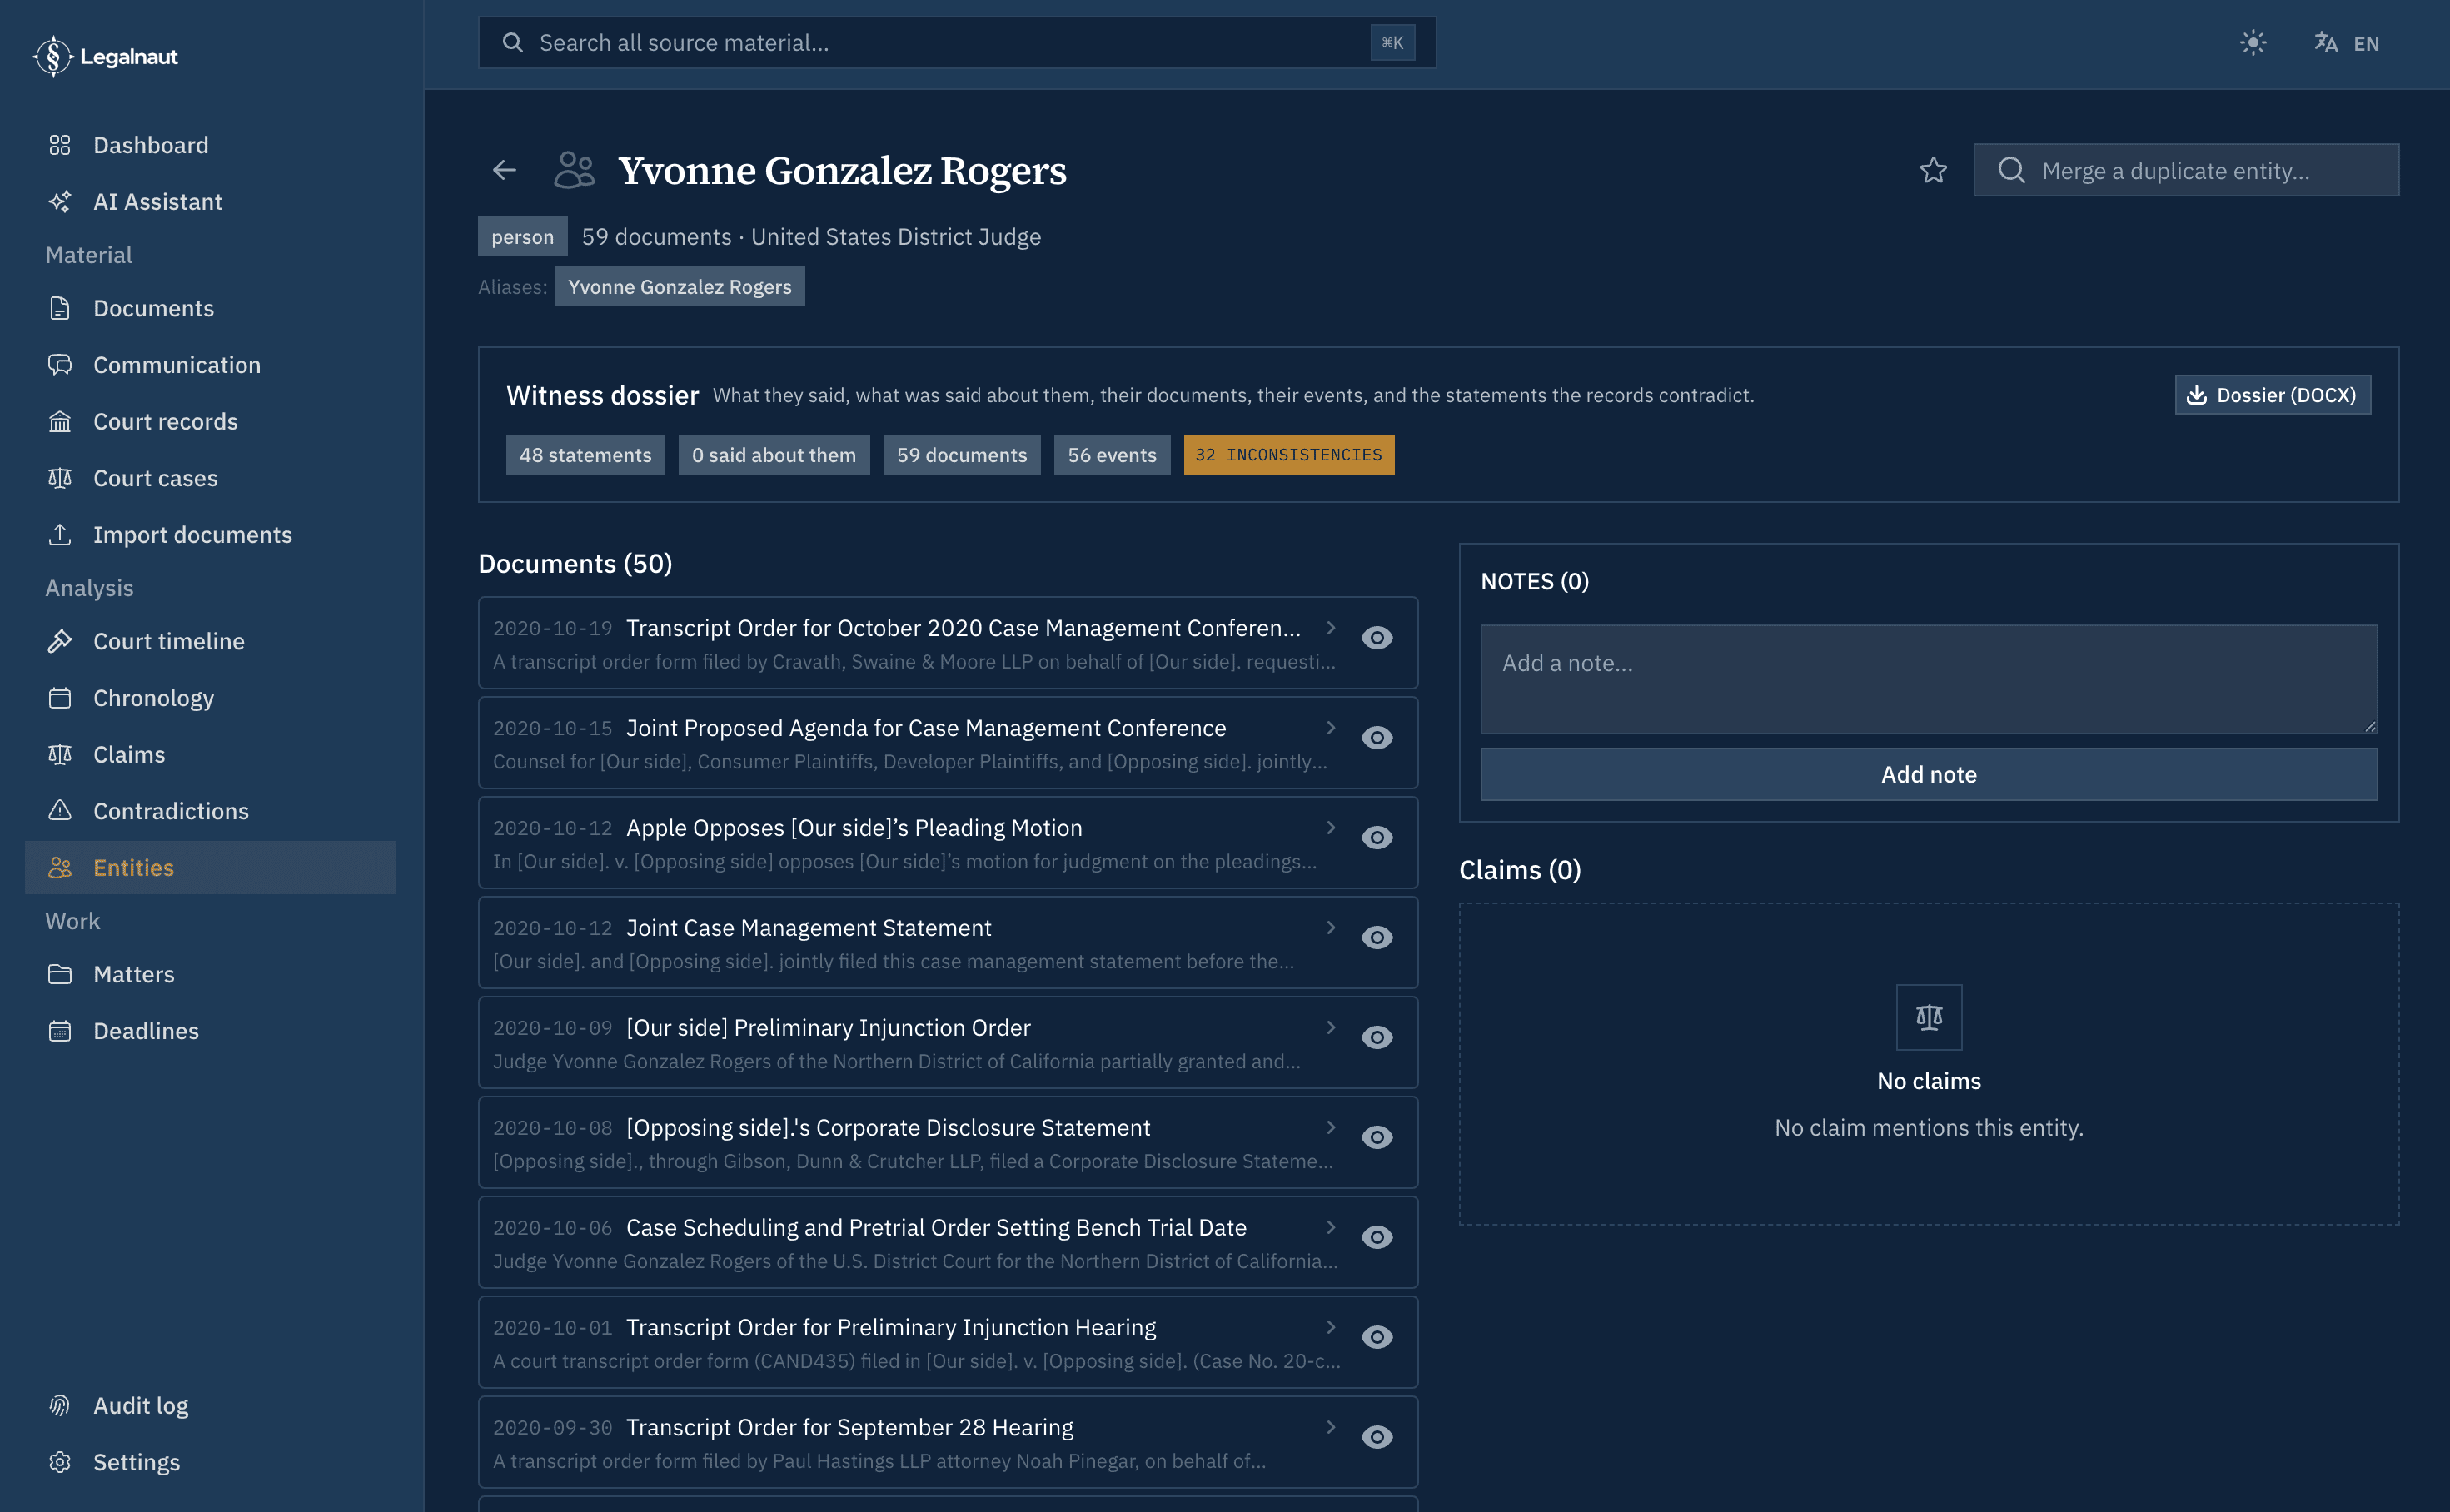Open the EN language selector
2450x1512 pixels.
click(2346, 43)
